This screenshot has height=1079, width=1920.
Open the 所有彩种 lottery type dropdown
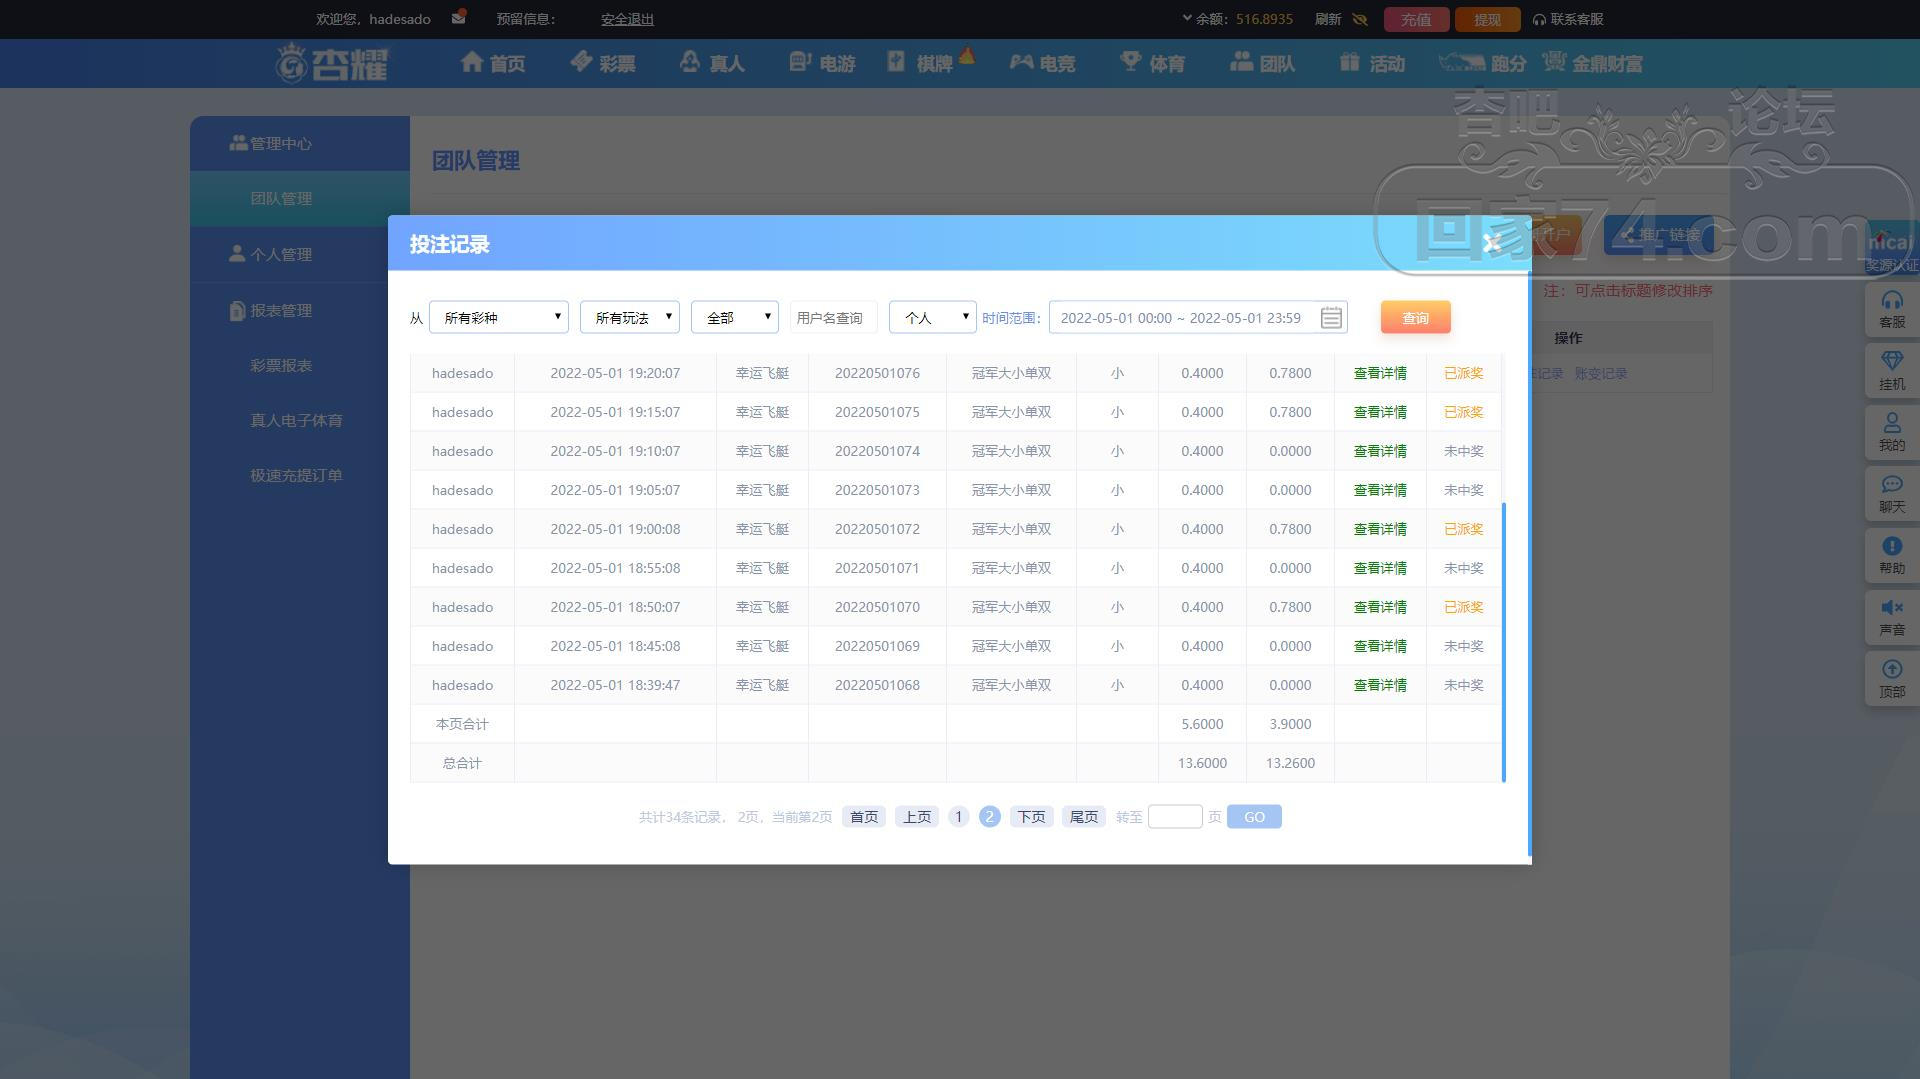point(499,317)
